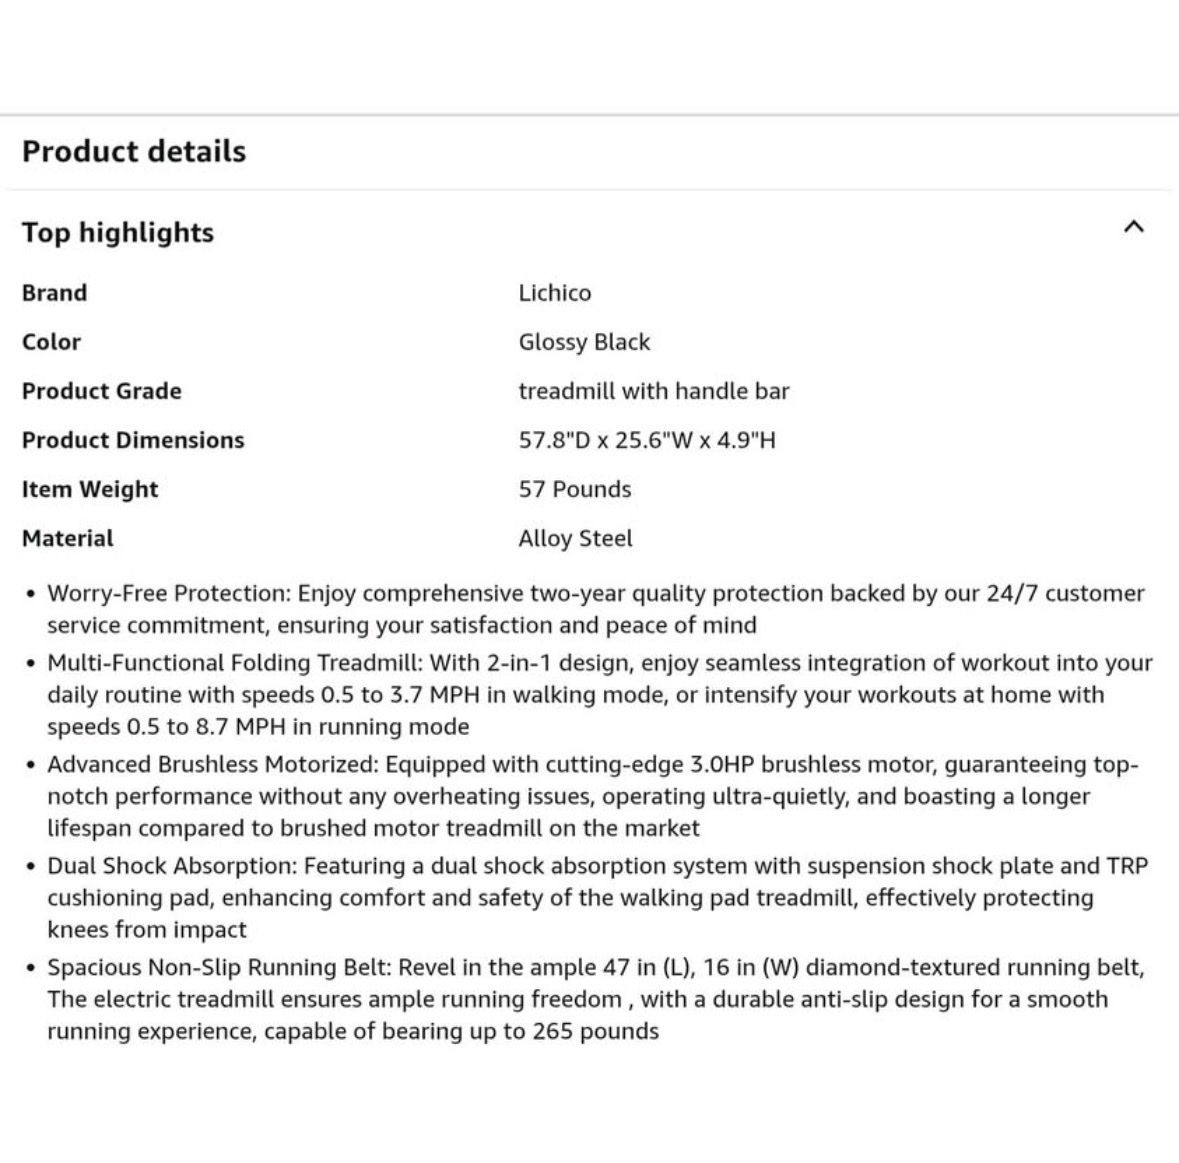Click the Color label
The image size is (1179, 1163).
(x=51, y=342)
